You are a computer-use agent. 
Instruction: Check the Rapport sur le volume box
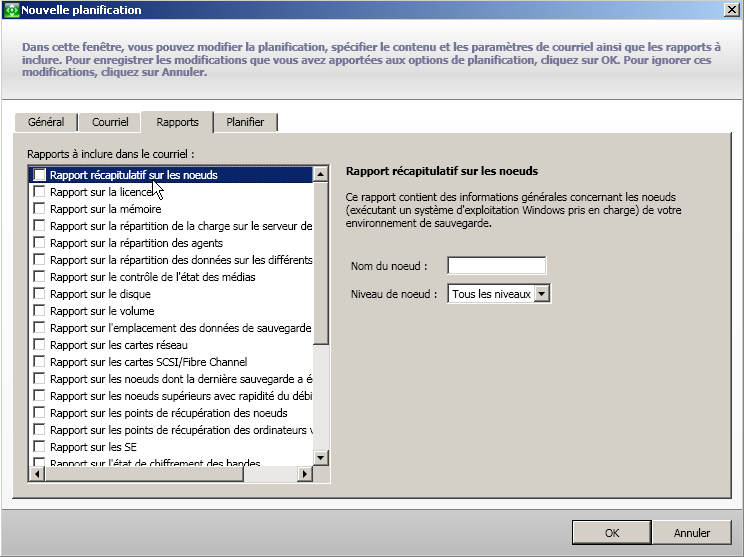39,311
